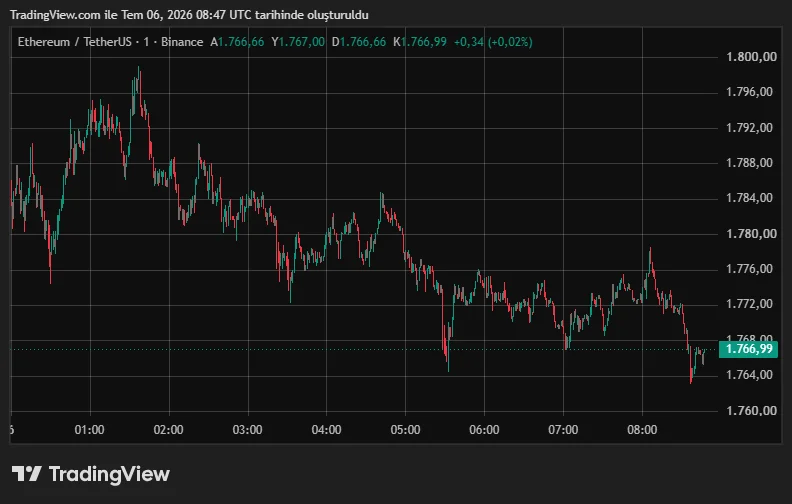Click the 1.800,00 price axis label

click(x=751, y=57)
